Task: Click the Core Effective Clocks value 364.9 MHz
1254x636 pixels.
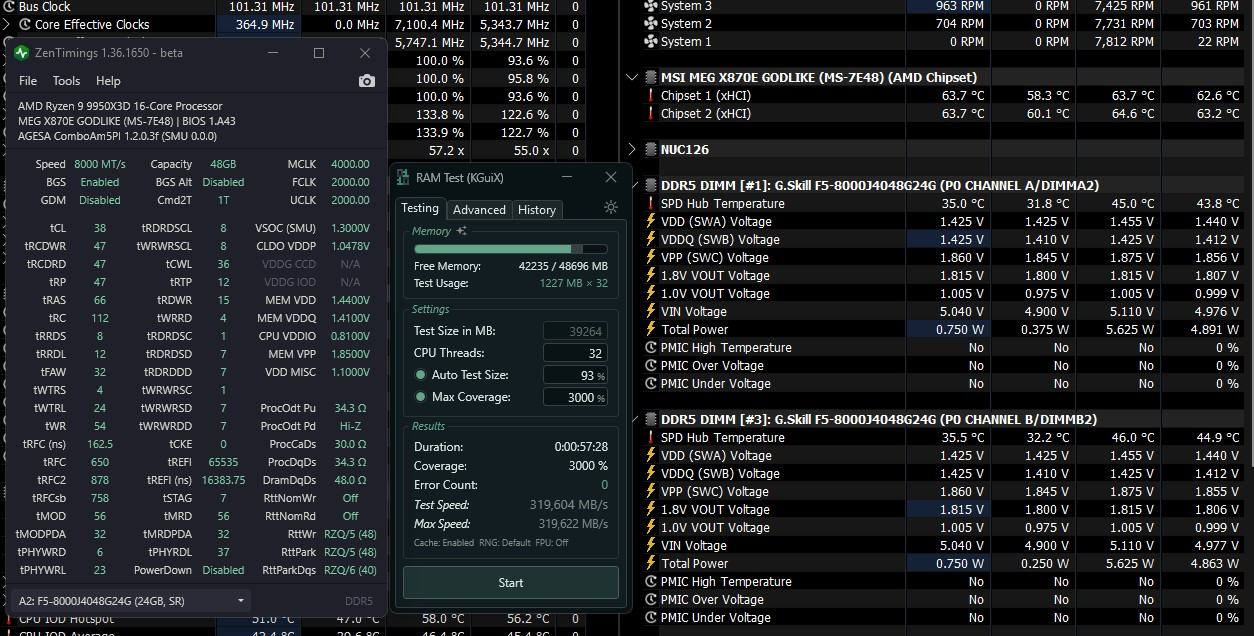Action: pyautogui.click(x=265, y=24)
